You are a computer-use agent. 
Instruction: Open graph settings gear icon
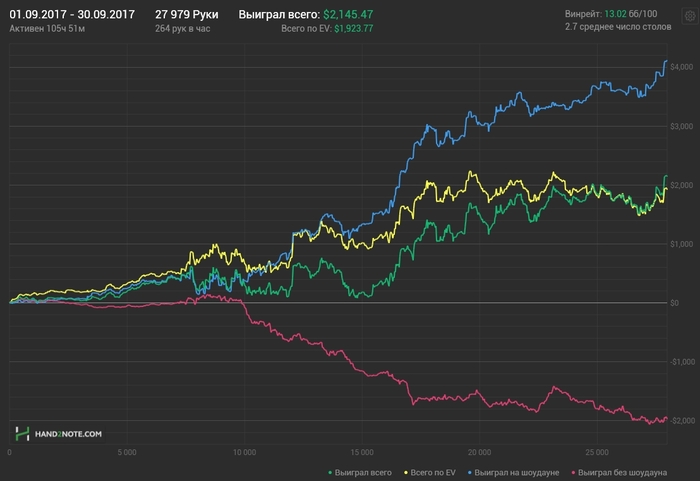(689, 17)
